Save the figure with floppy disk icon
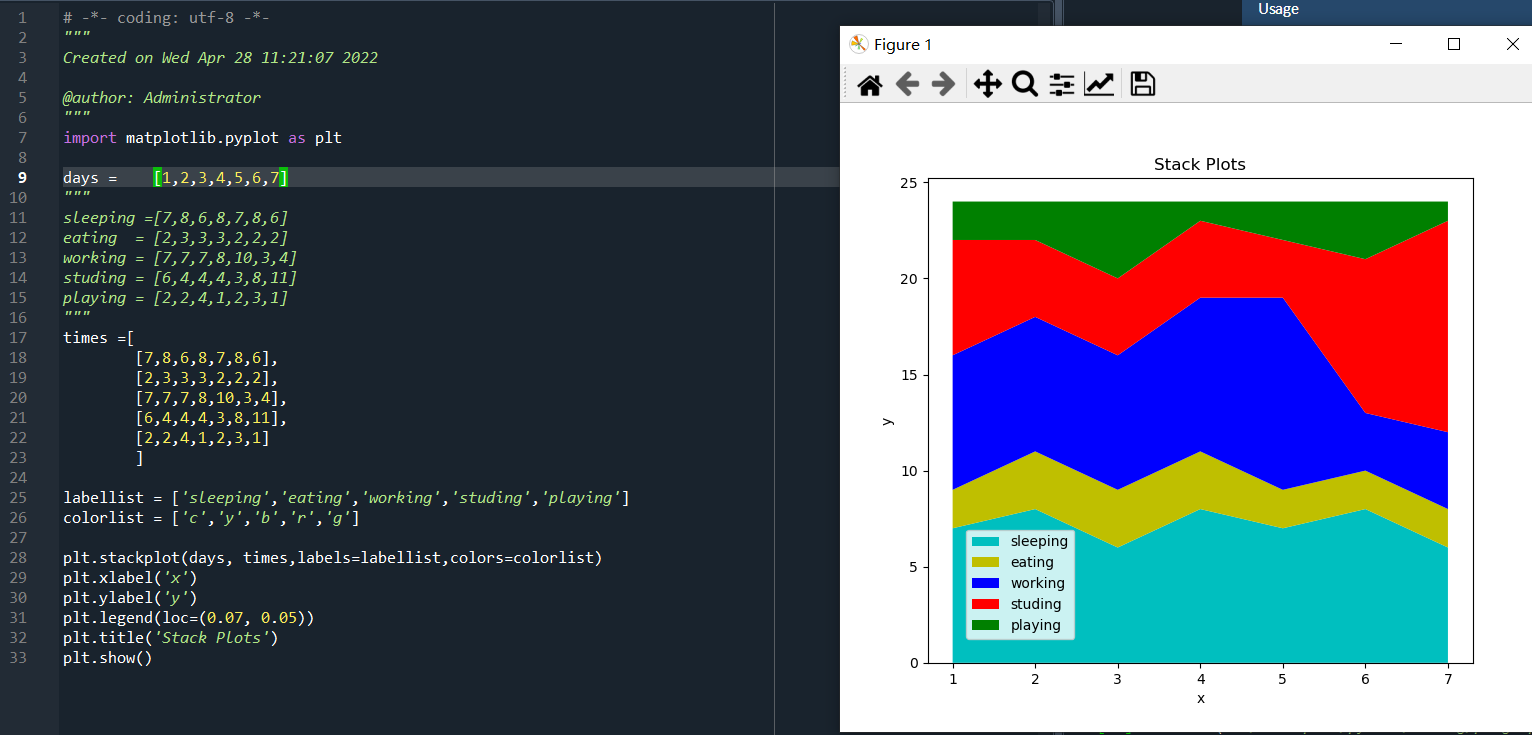The height and width of the screenshot is (735, 1532). (1142, 85)
